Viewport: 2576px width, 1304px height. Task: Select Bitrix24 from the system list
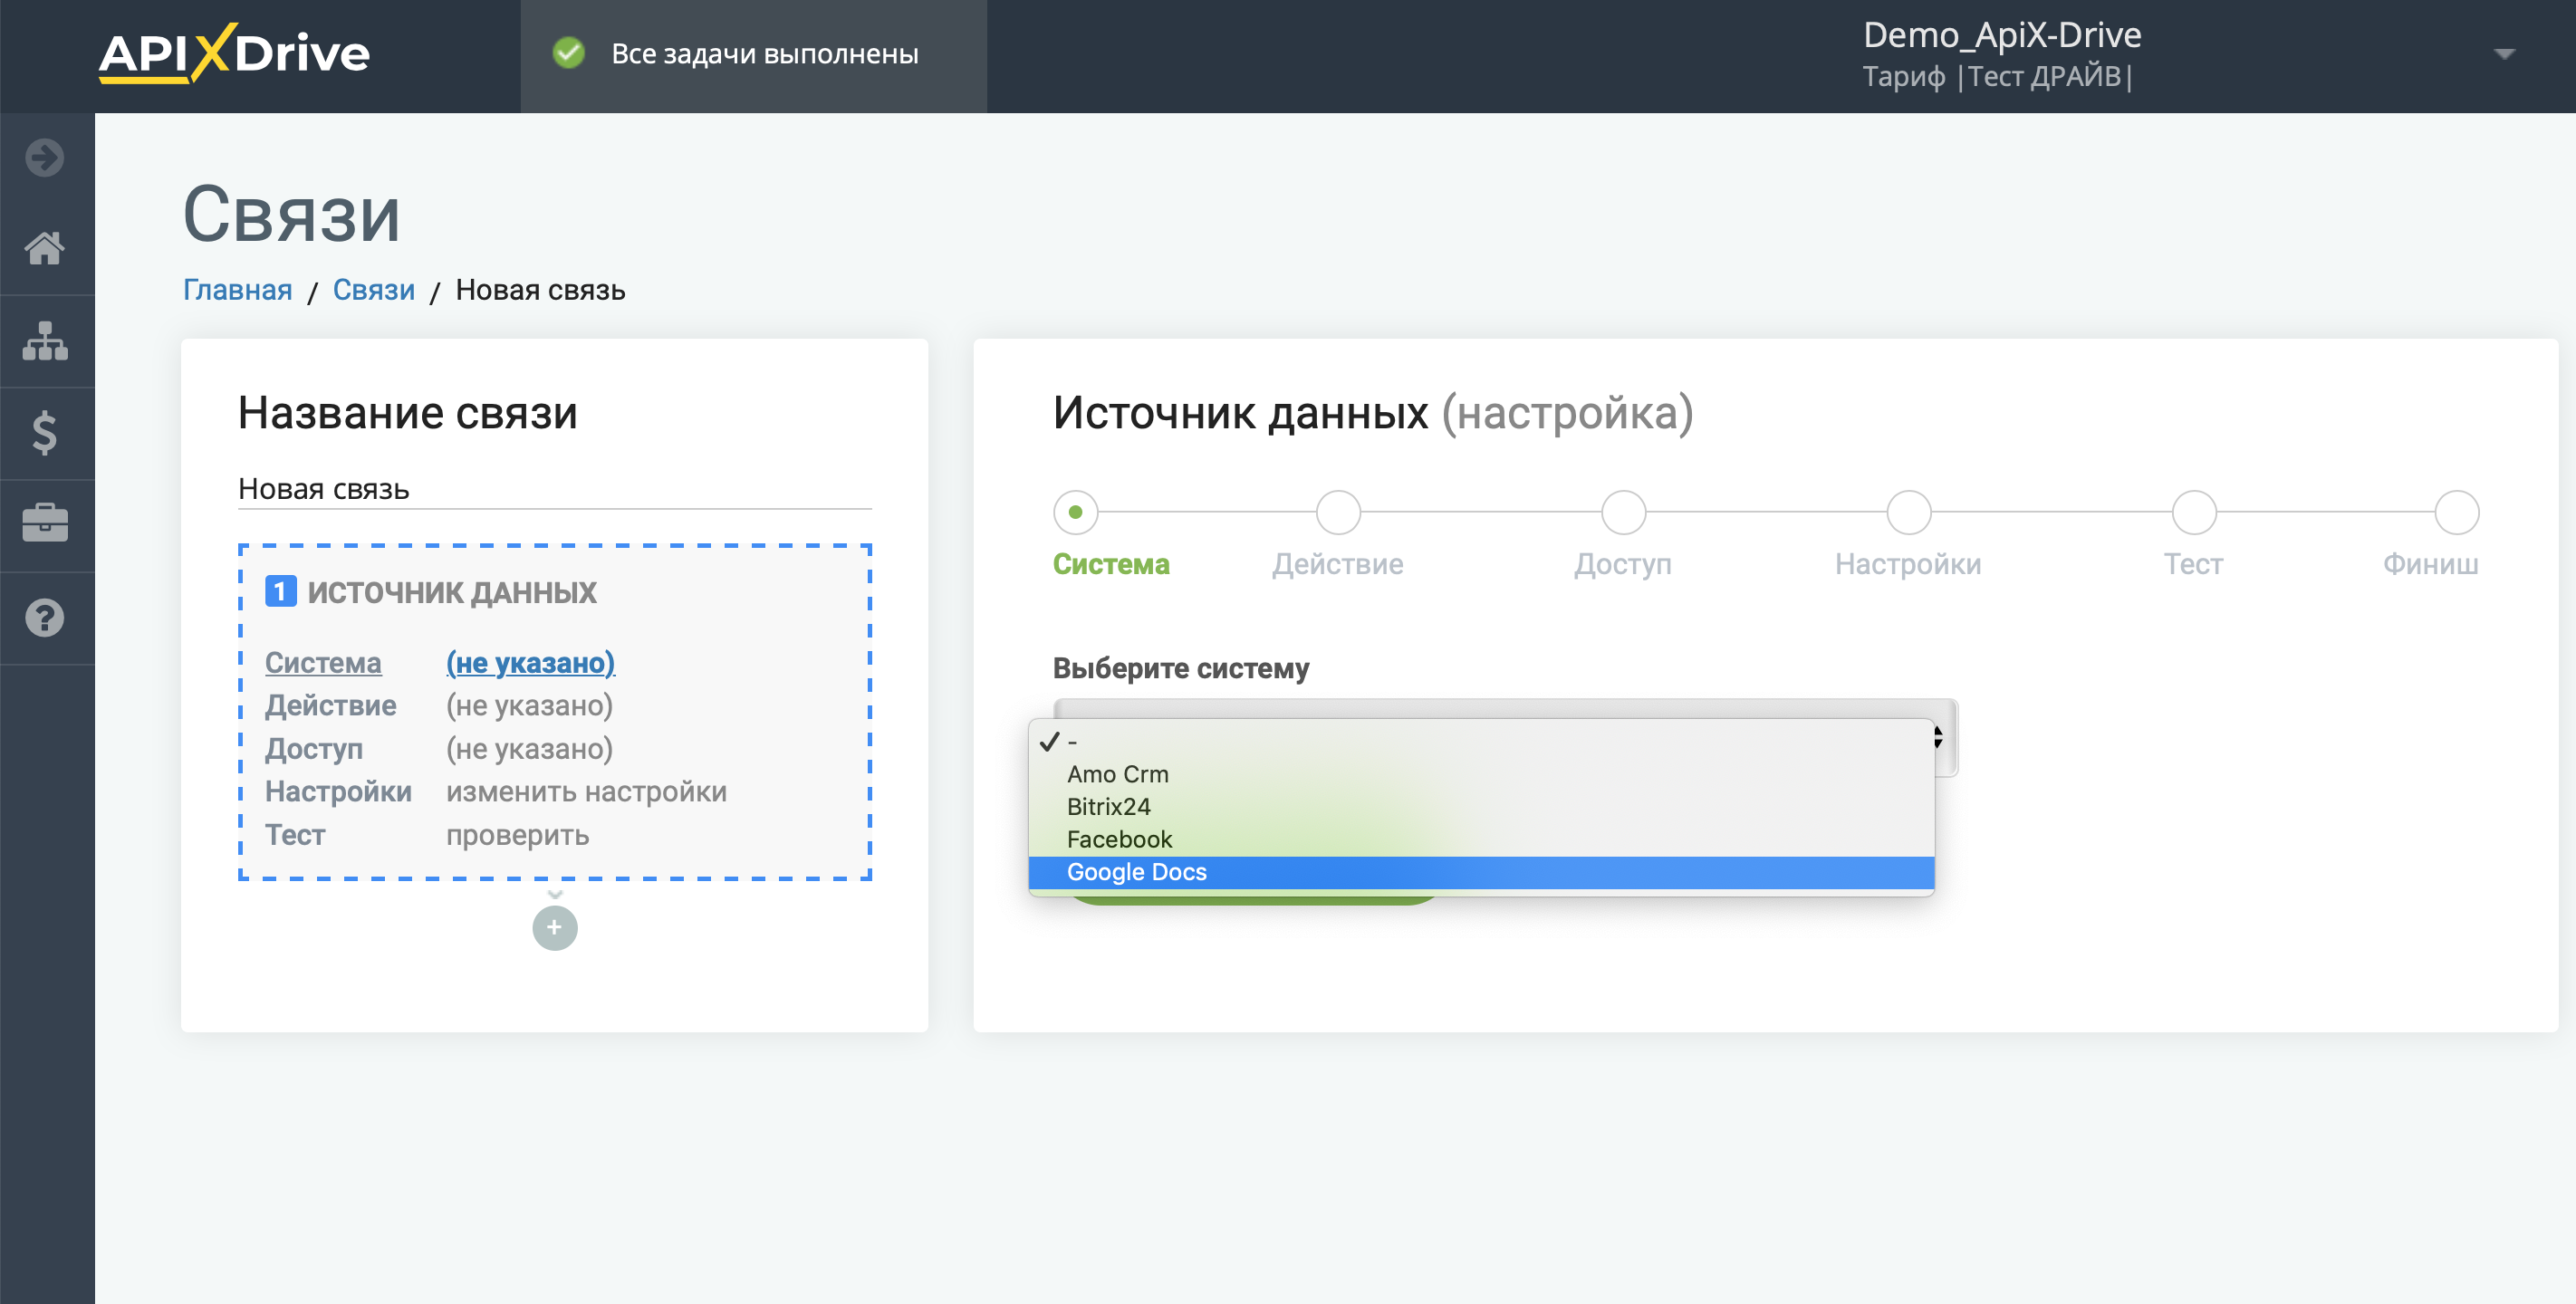[x=1481, y=806]
